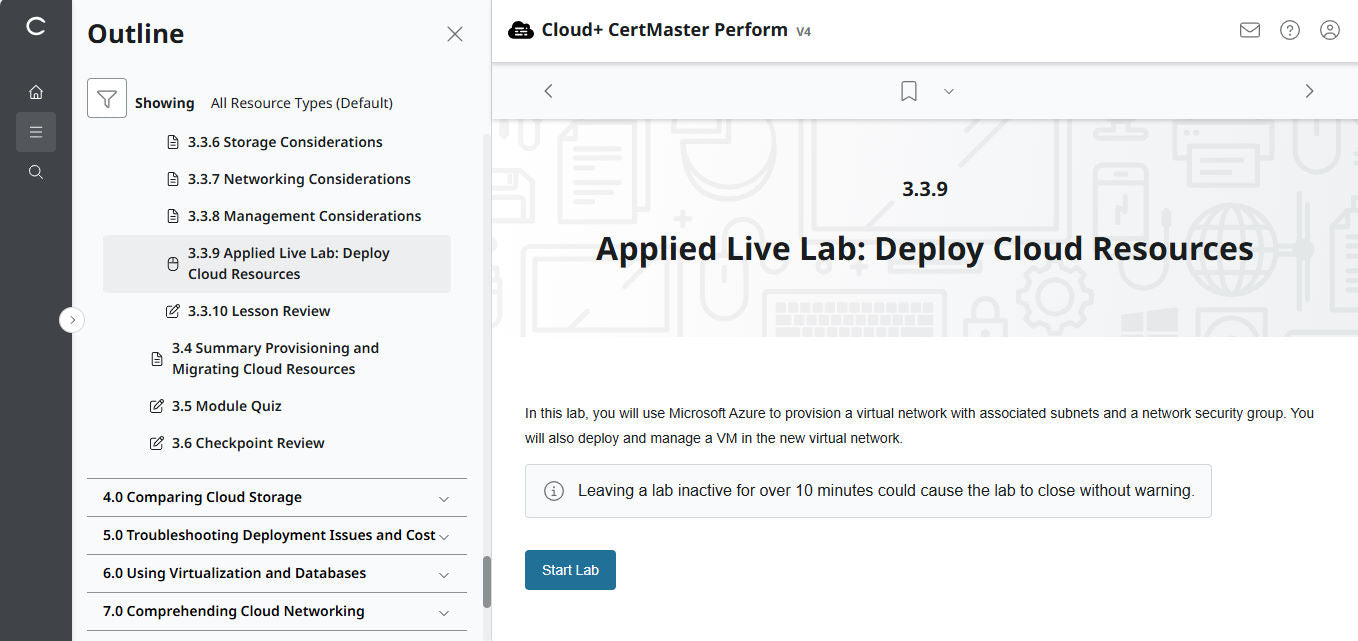Select the Outline menu icon in sidebar

[36, 131]
